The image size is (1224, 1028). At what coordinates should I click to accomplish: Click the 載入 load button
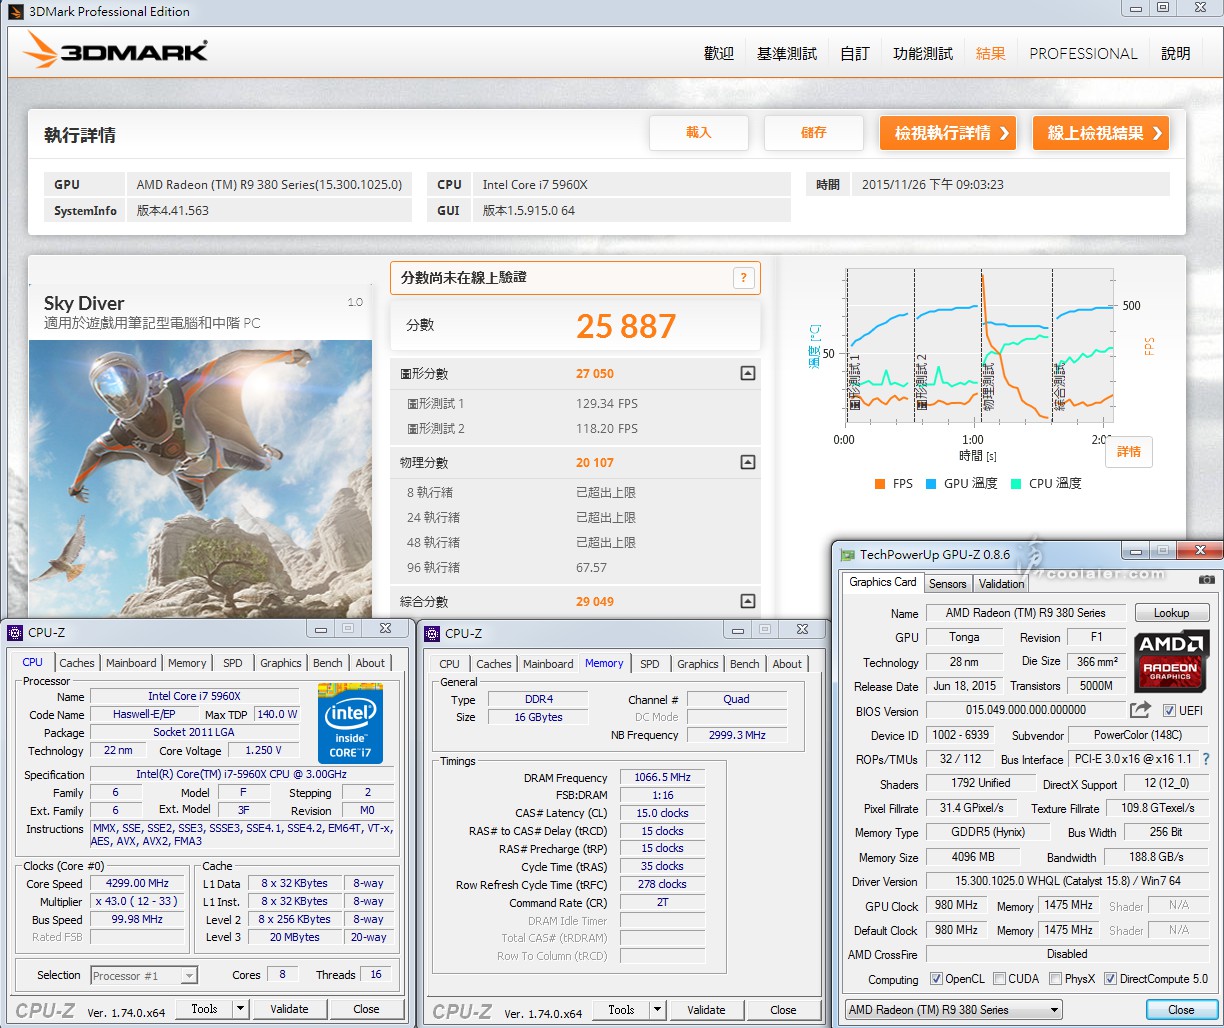tap(699, 133)
